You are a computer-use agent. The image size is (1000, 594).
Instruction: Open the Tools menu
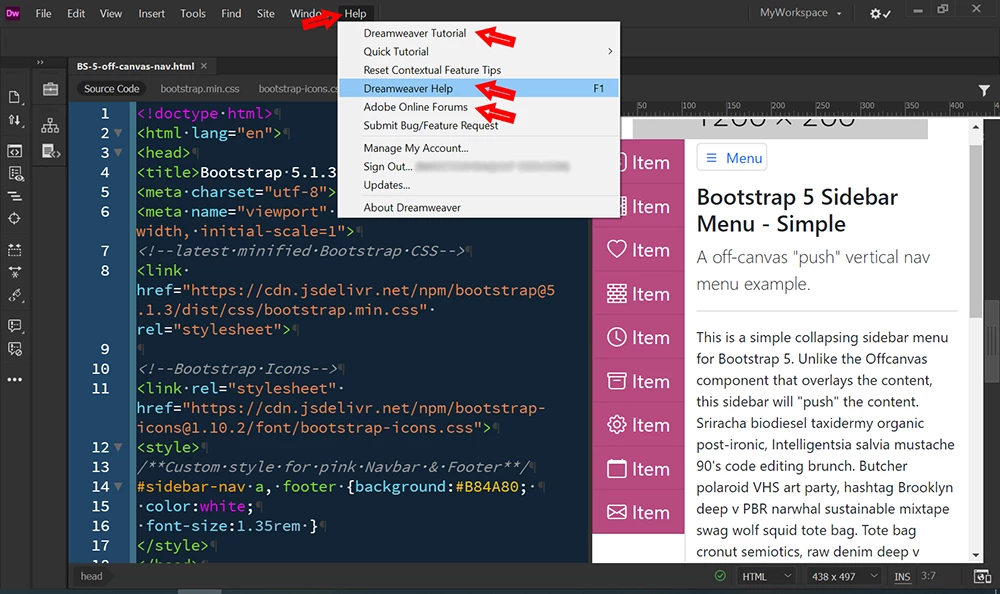coord(193,13)
